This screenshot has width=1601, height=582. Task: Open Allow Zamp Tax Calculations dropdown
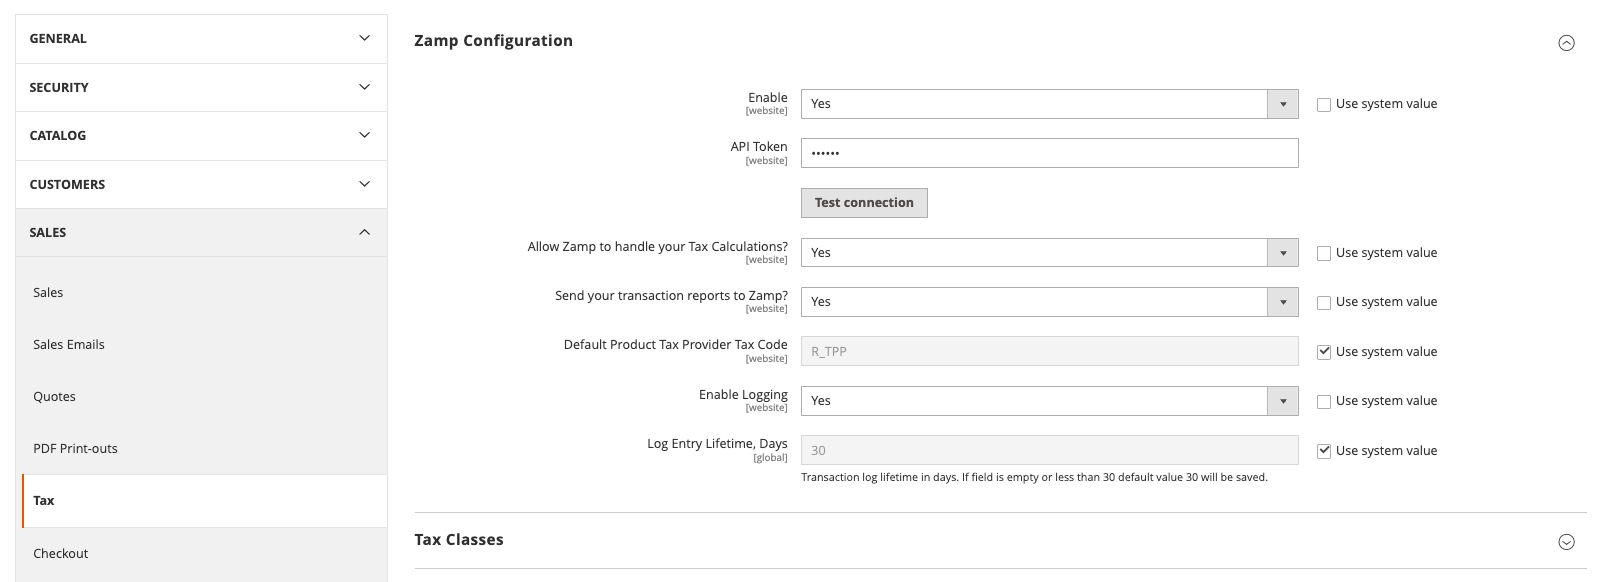[x=1049, y=253]
